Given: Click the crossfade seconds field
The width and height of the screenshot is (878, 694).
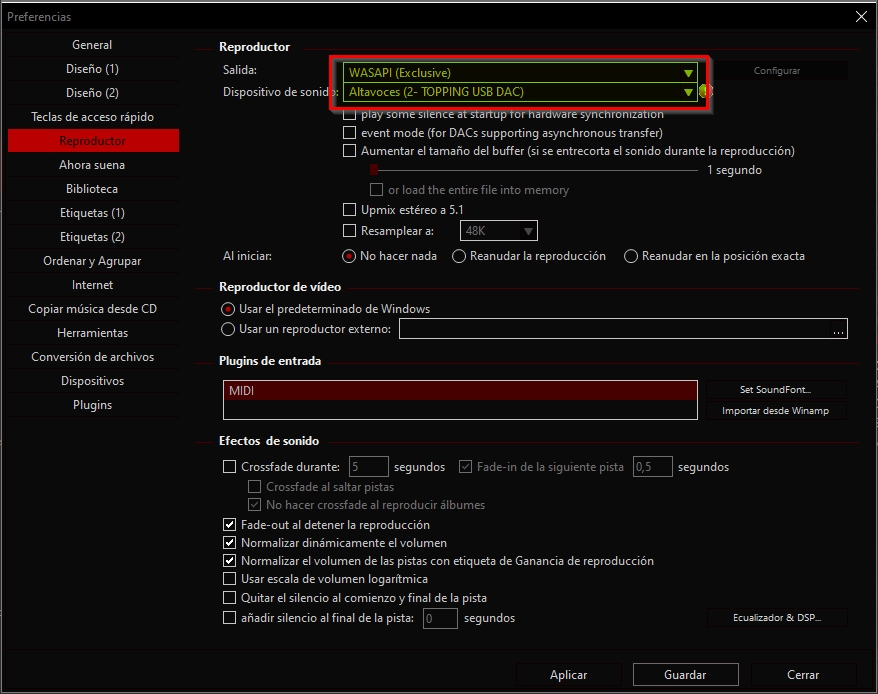Looking at the screenshot, I should pos(368,467).
